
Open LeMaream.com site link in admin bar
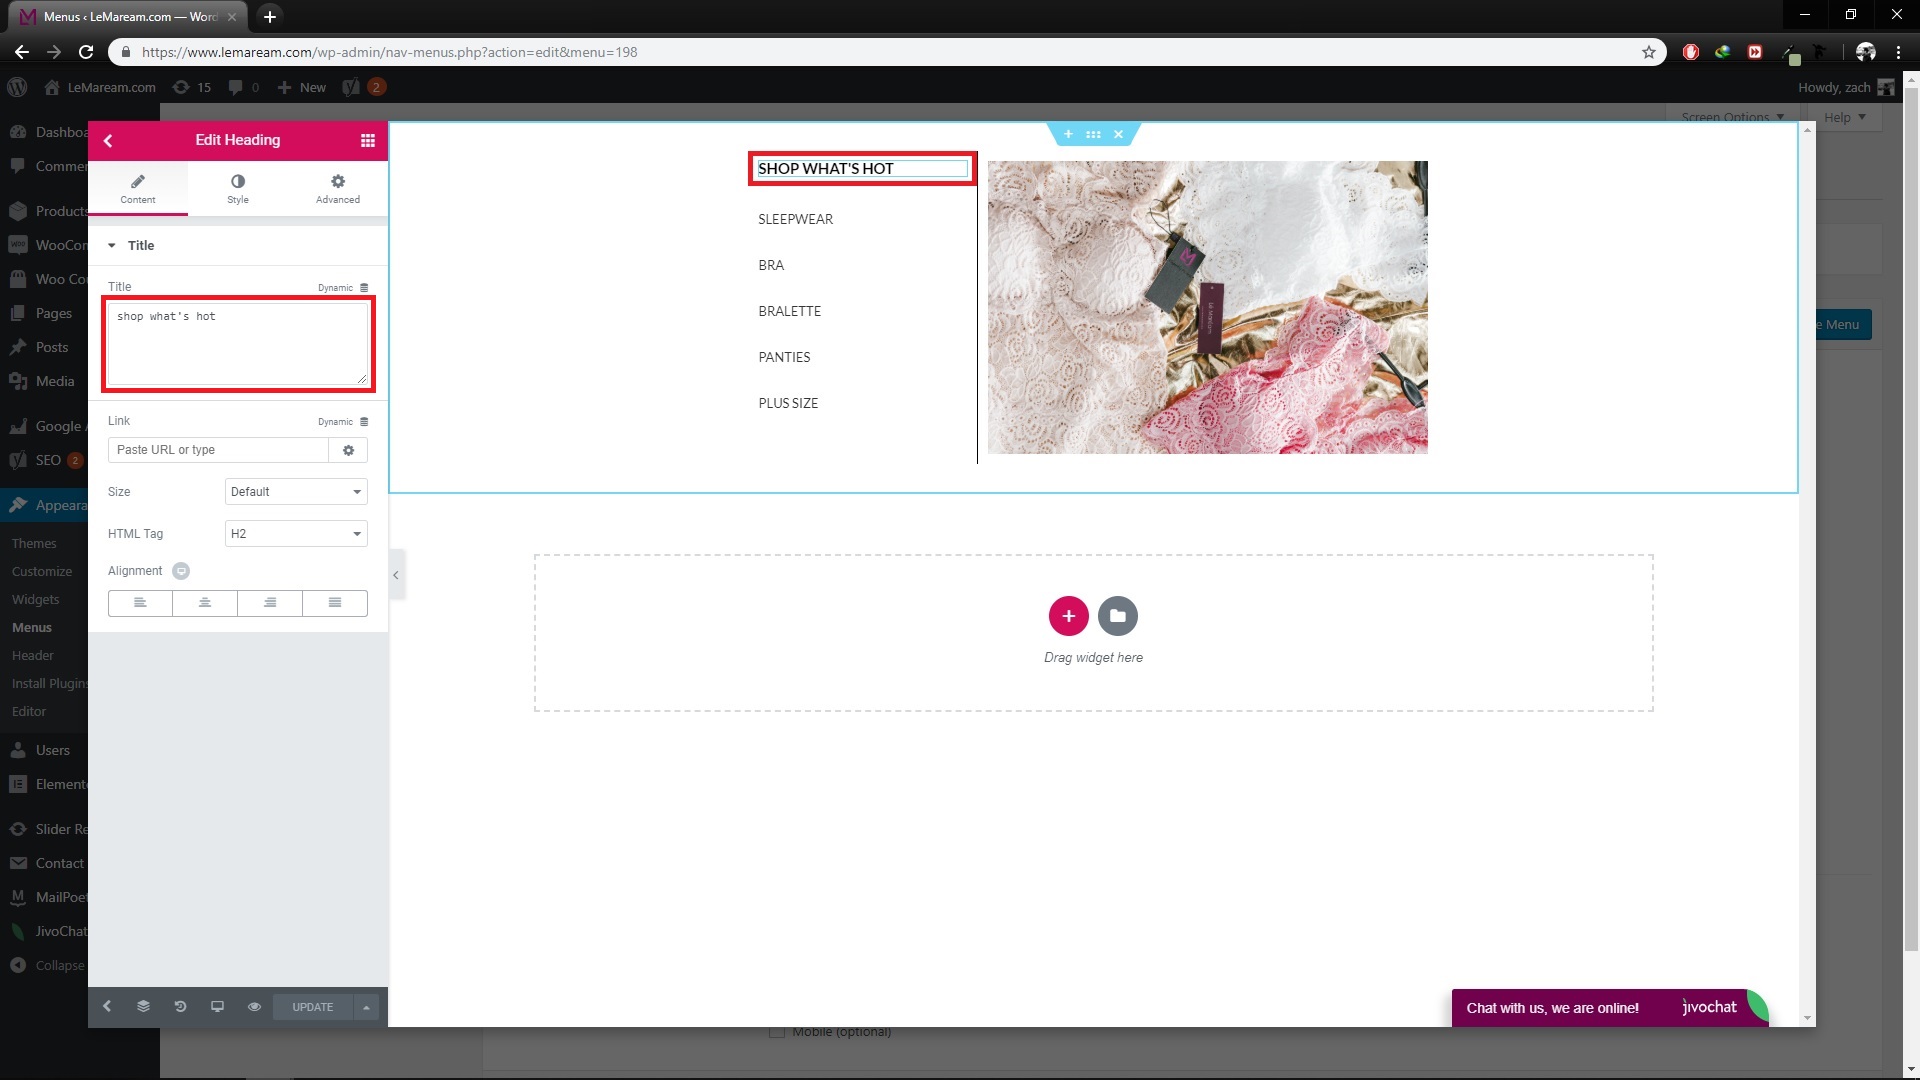(x=100, y=87)
